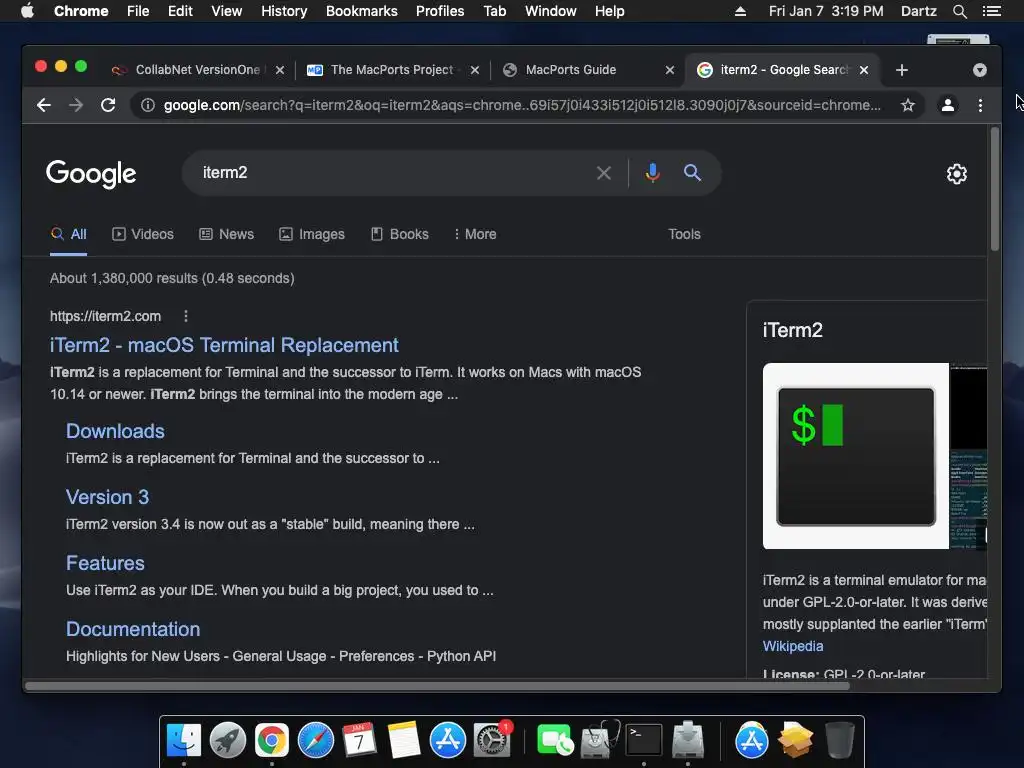Select the Books search filter
1024x768 pixels.
tap(400, 234)
